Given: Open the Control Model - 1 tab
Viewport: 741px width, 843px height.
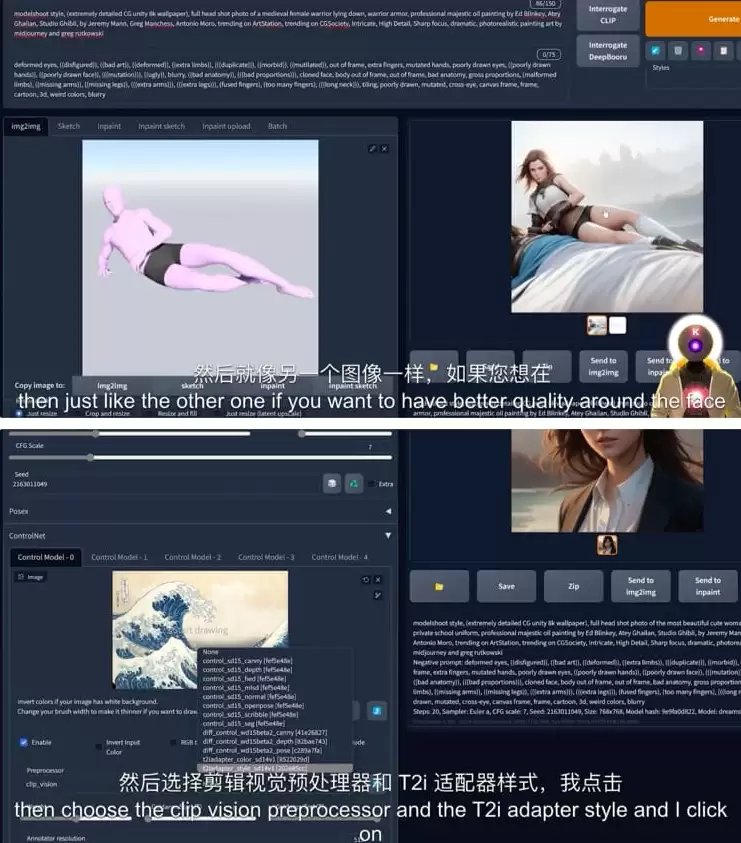Looking at the screenshot, I should pos(119,557).
